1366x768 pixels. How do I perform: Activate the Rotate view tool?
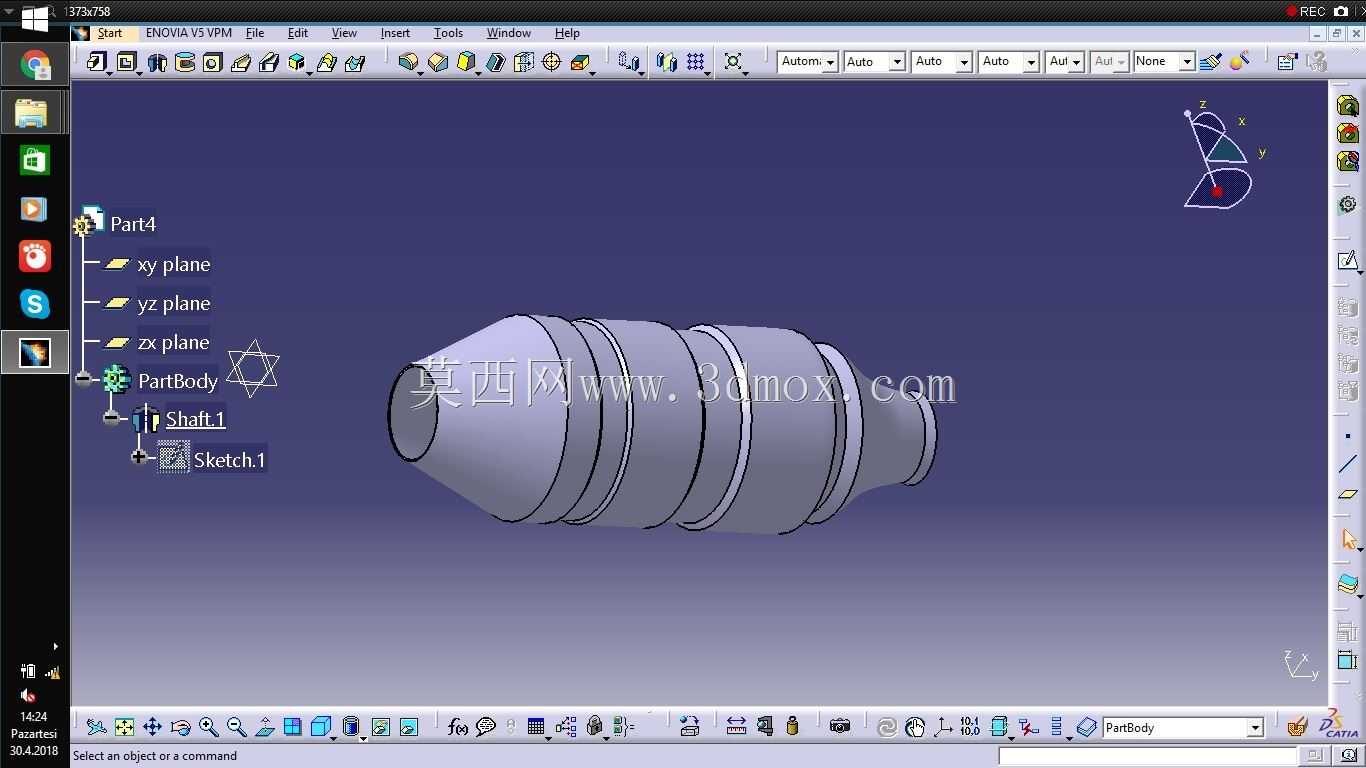(180, 727)
